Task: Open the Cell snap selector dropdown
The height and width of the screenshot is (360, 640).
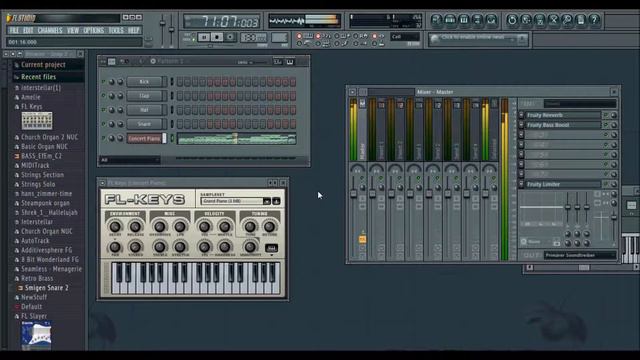Action: coord(405,37)
